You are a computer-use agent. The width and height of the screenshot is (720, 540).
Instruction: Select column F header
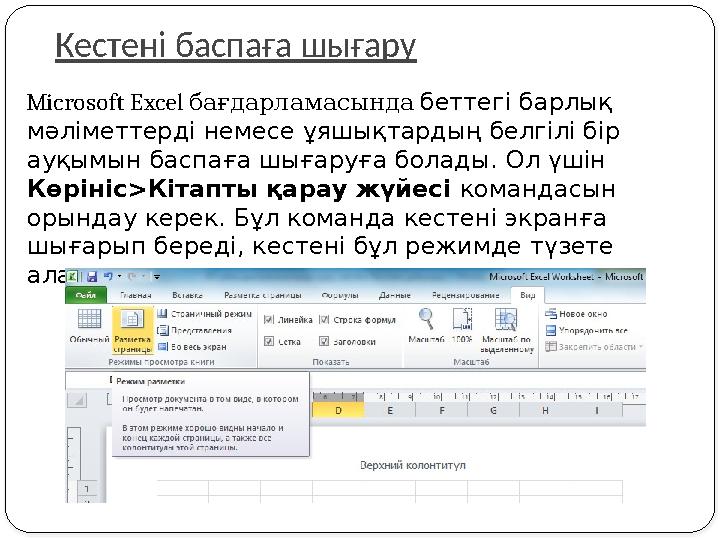442,410
